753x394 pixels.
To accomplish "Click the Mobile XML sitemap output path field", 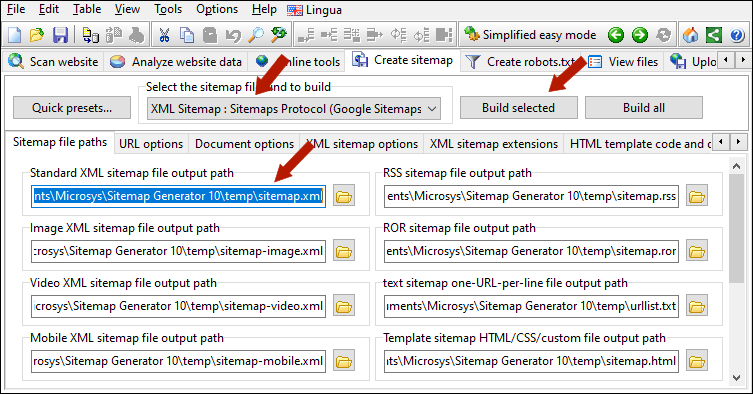I will [178, 361].
